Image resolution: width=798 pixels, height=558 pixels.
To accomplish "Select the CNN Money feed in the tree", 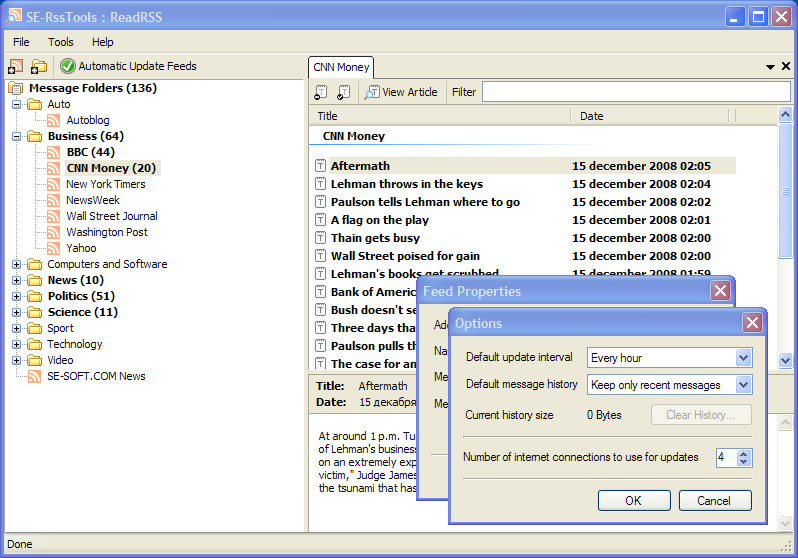I will click(111, 168).
